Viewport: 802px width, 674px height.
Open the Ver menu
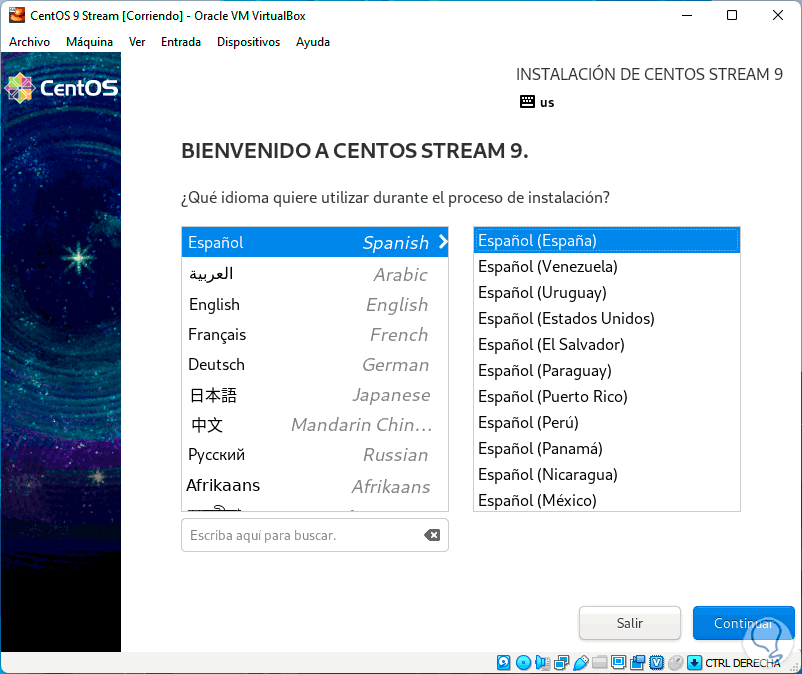tap(137, 42)
